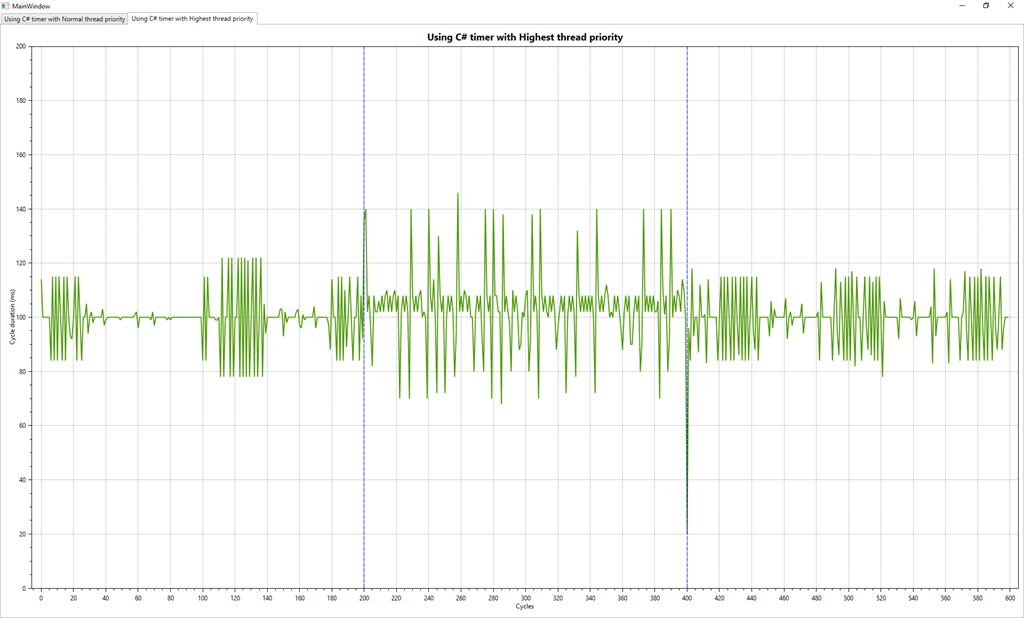Click the y-axis value 100
Image resolution: width=1024 pixels, height=618 pixels.
21,317
